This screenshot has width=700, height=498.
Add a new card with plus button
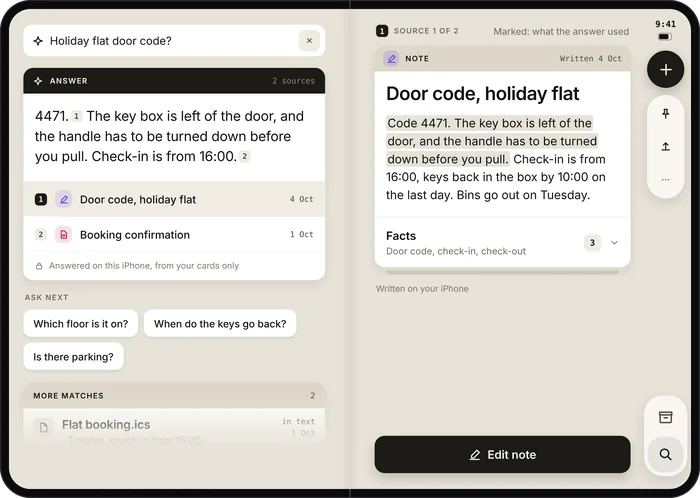click(665, 70)
